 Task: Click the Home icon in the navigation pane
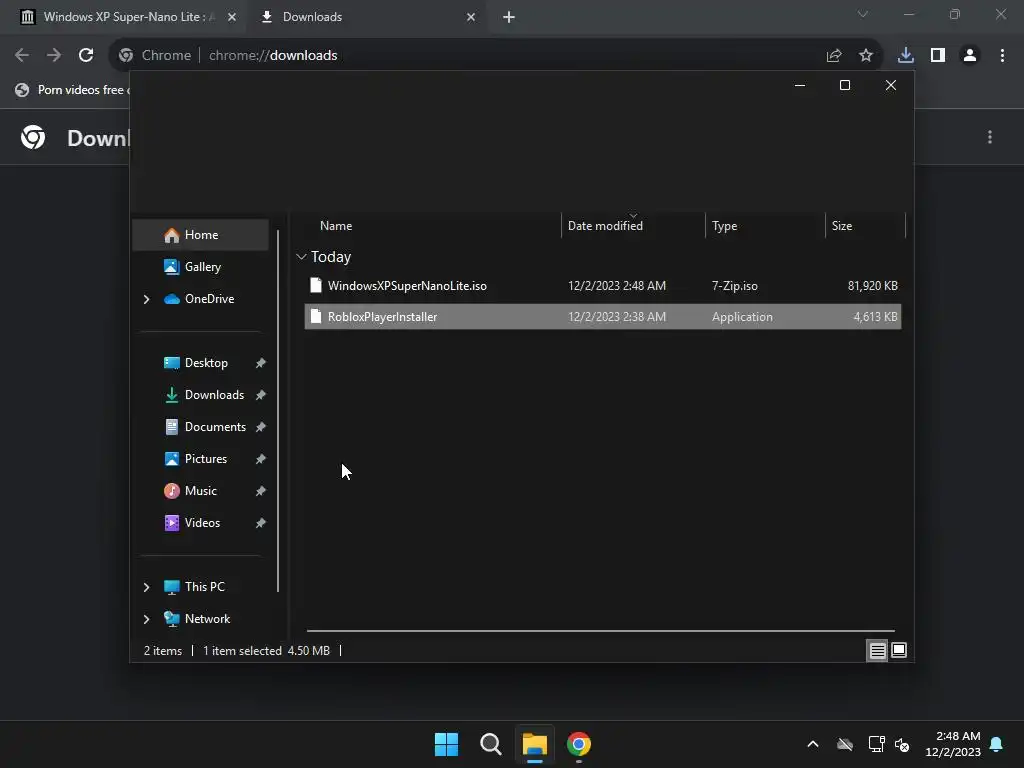coord(172,235)
